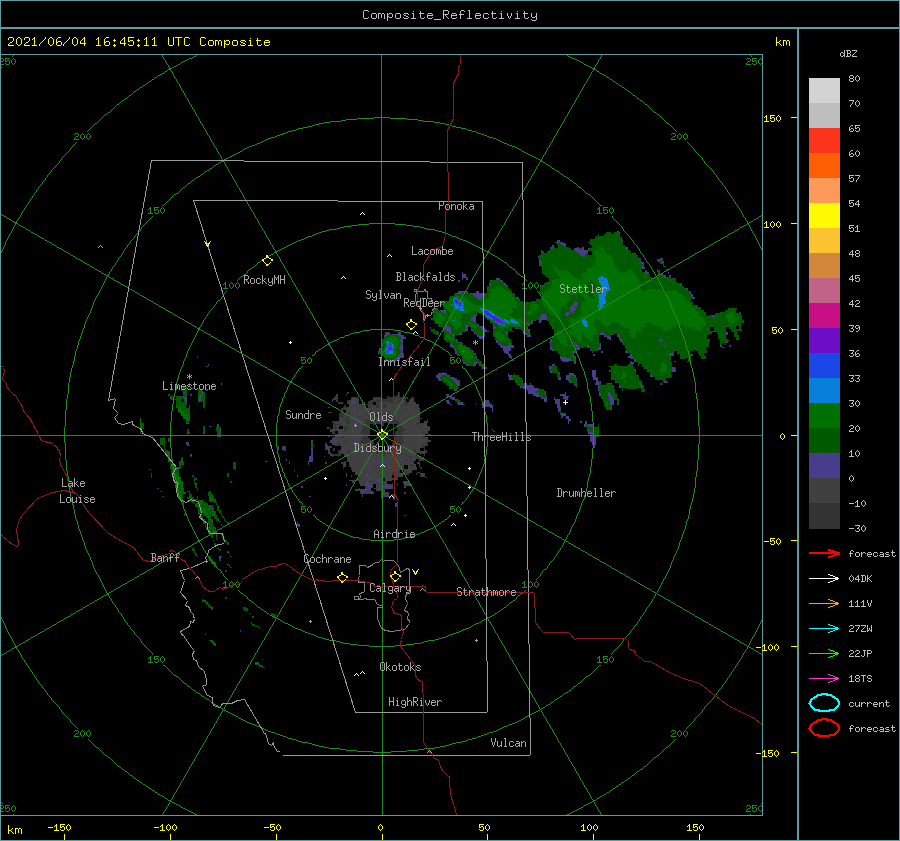Screen dimensions: 900x841
Task: Click the cyan 27ZW arrow icon
Action: [x=824, y=629]
